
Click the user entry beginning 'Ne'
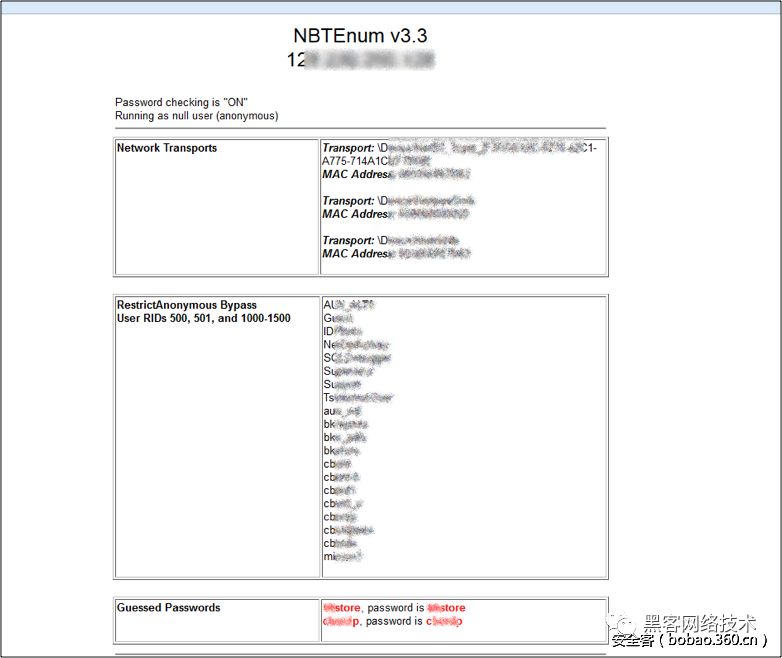click(x=356, y=345)
